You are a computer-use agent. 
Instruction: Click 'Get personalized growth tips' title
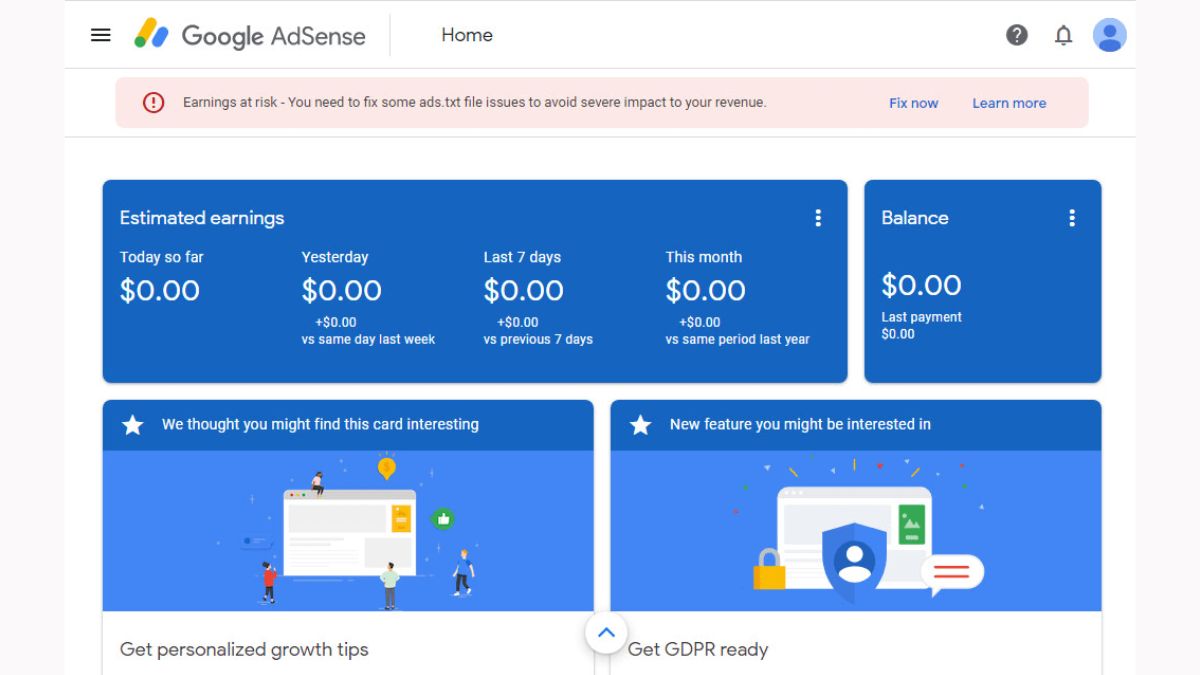[x=244, y=649]
